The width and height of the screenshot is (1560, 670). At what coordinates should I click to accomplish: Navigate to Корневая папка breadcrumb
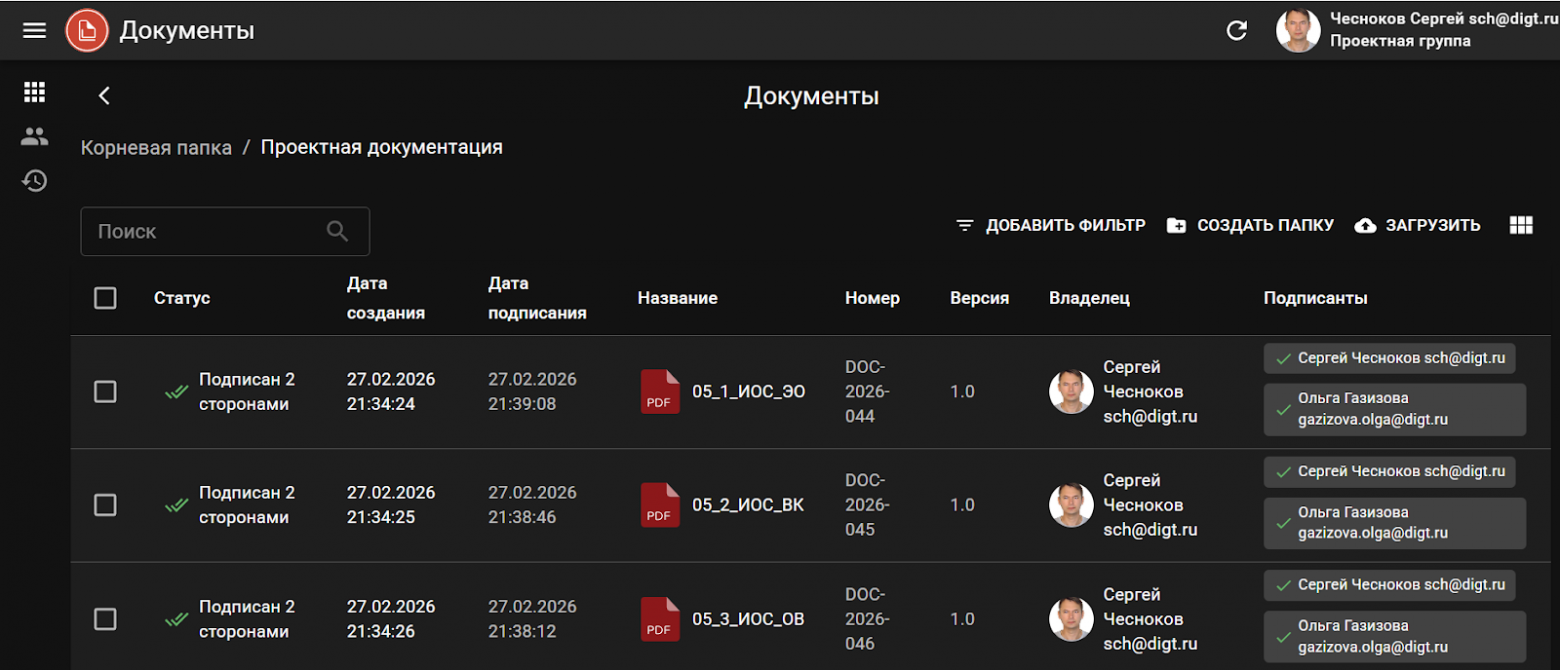click(x=156, y=148)
